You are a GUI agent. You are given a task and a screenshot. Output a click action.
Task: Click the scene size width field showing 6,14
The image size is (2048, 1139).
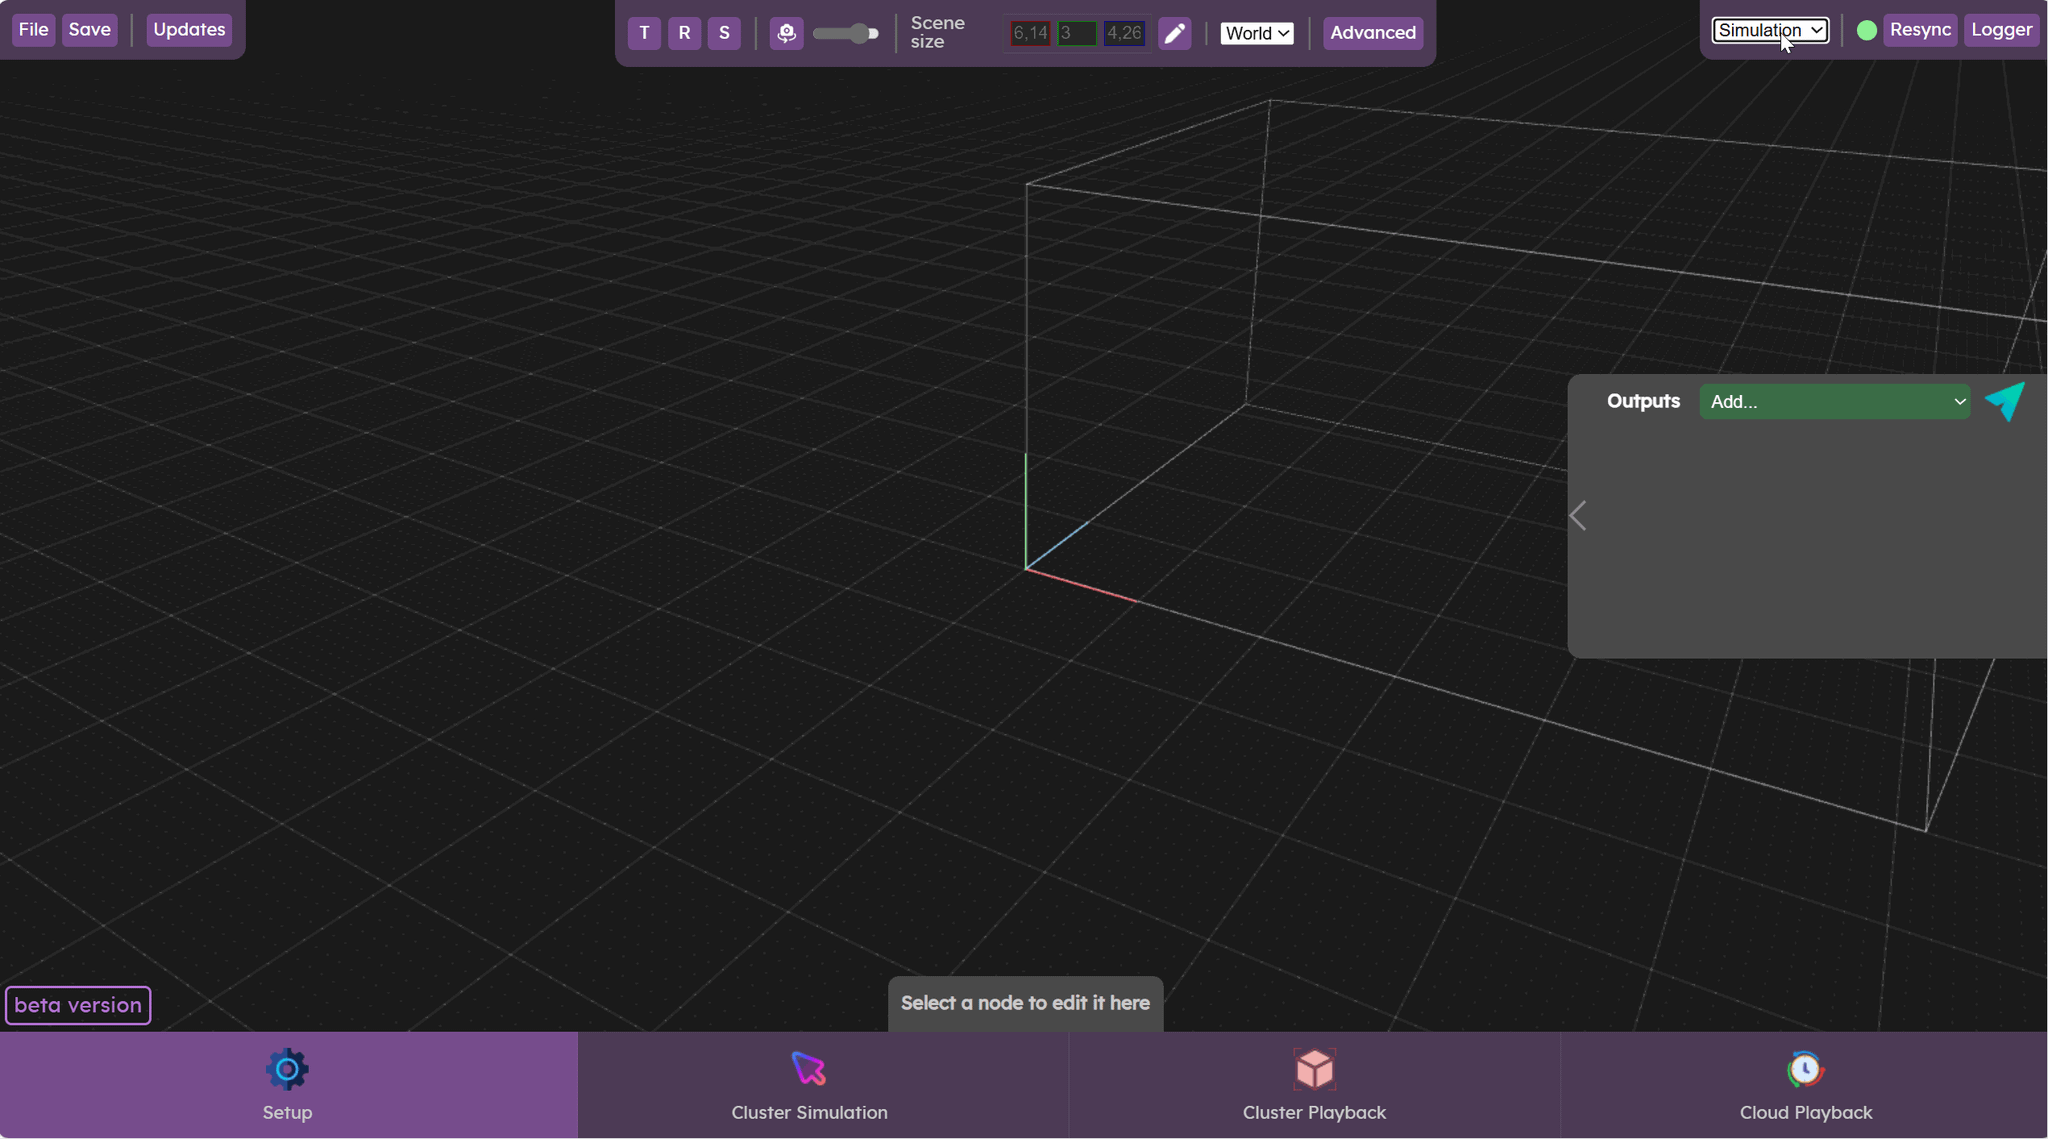(1031, 33)
